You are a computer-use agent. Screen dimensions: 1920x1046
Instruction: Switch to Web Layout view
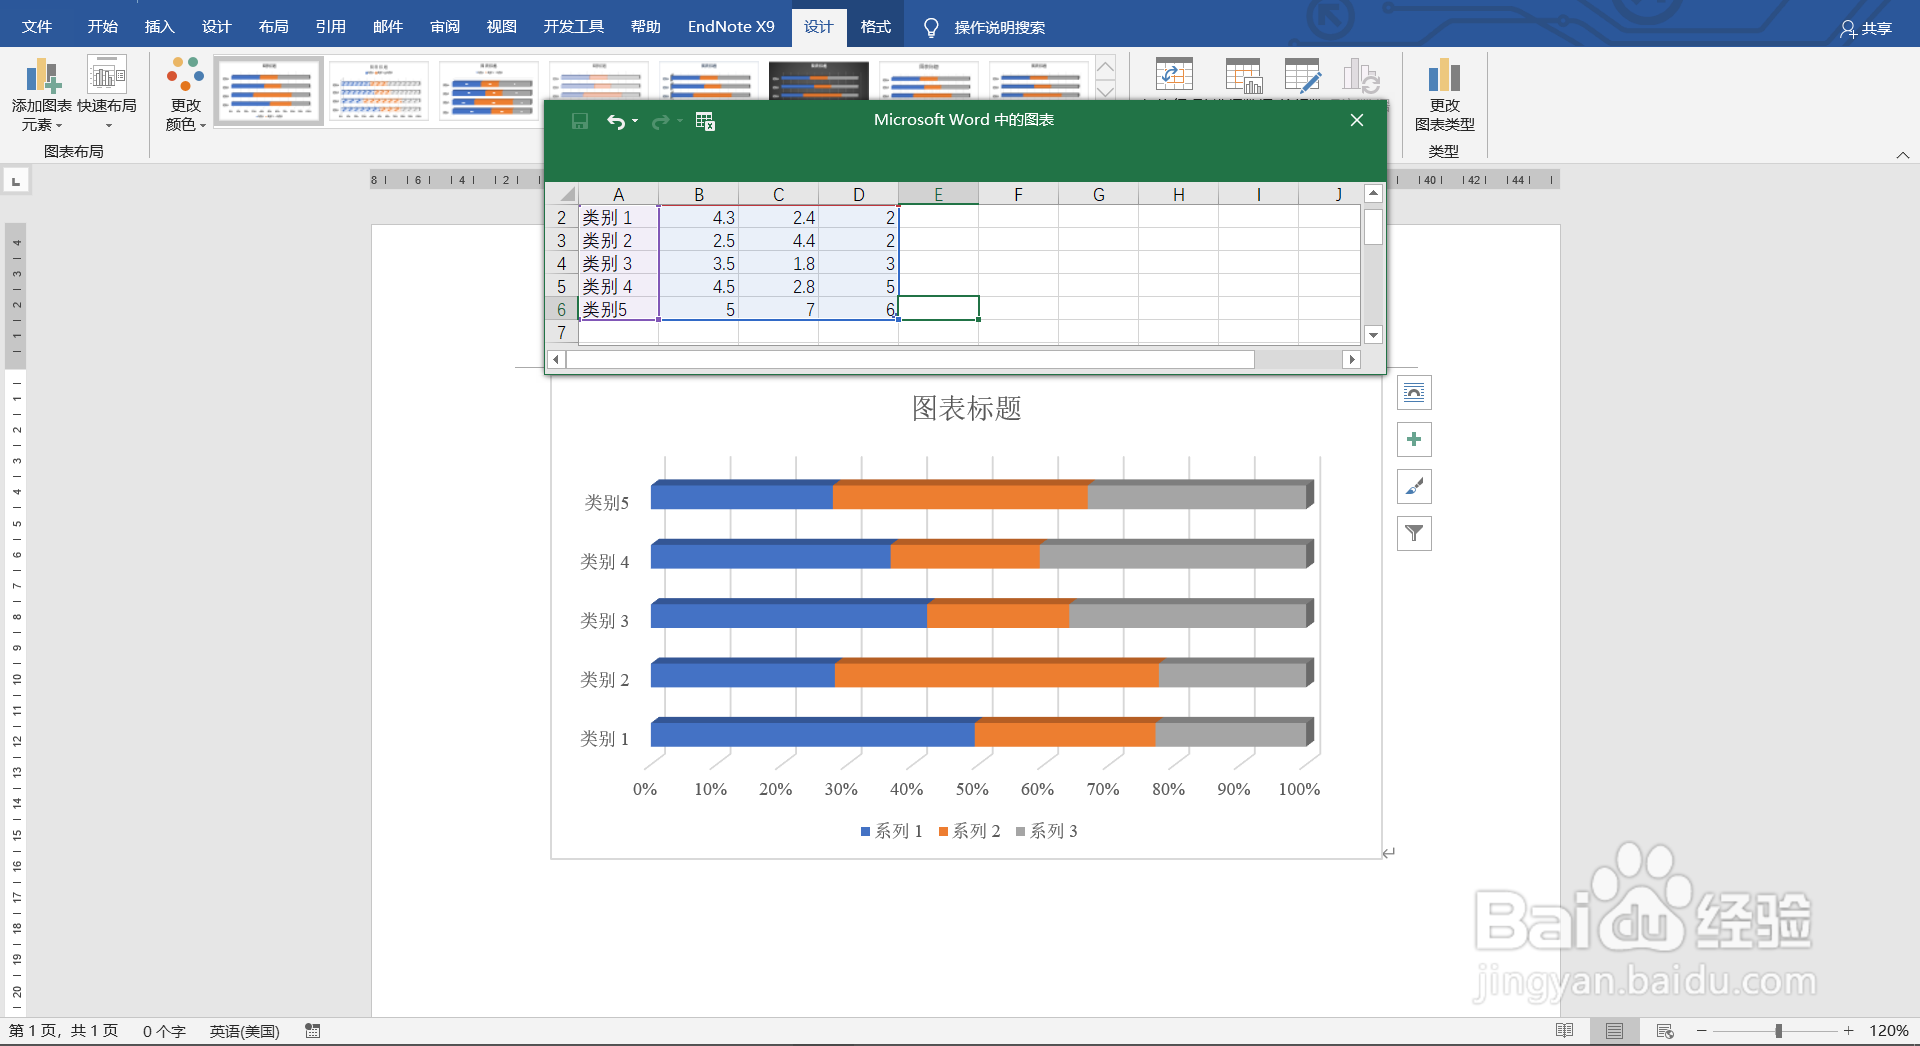tap(1663, 1031)
